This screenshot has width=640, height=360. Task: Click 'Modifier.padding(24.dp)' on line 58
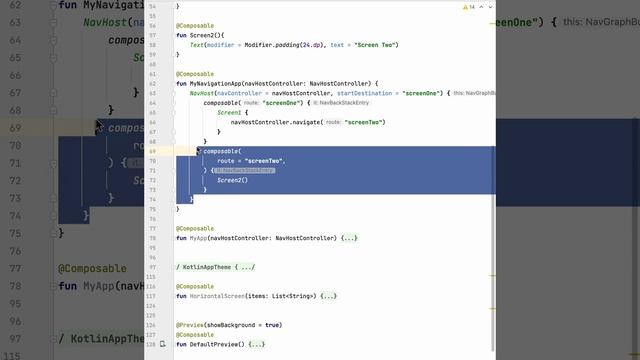point(284,45)
